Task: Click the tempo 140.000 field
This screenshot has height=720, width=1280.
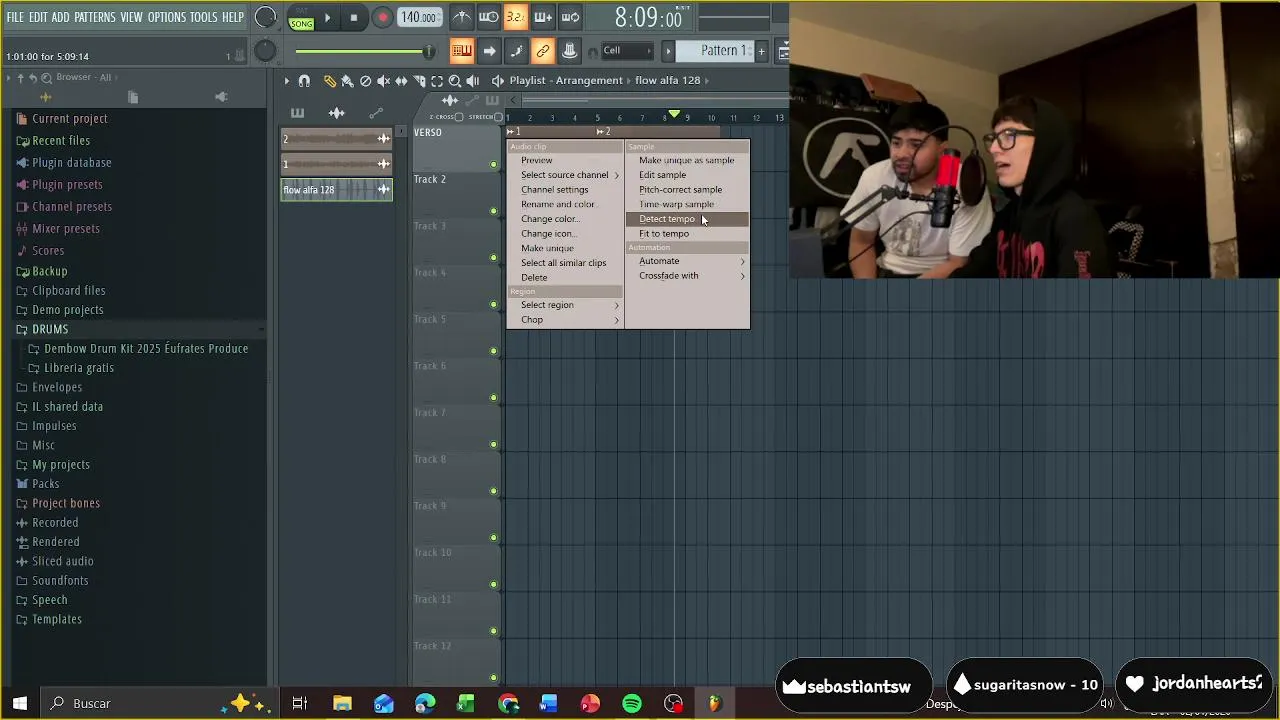Action: [419, 18]
